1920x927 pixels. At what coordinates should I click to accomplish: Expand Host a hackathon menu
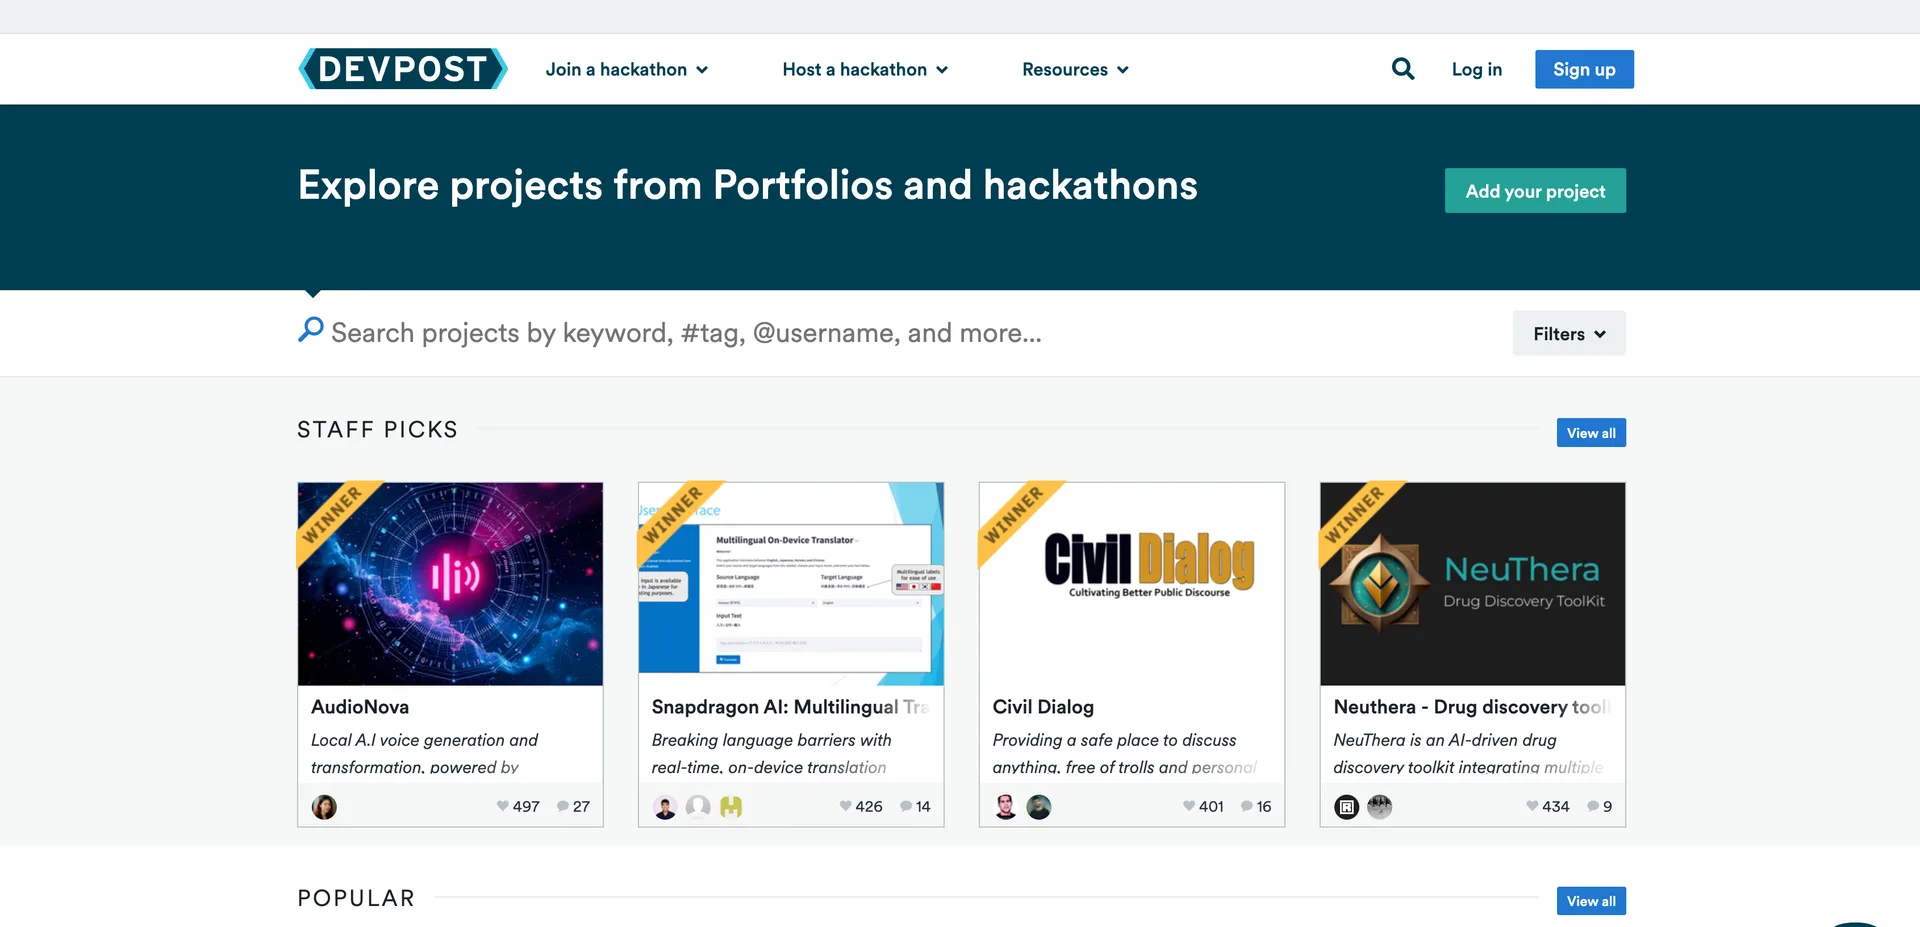[865, 69]
